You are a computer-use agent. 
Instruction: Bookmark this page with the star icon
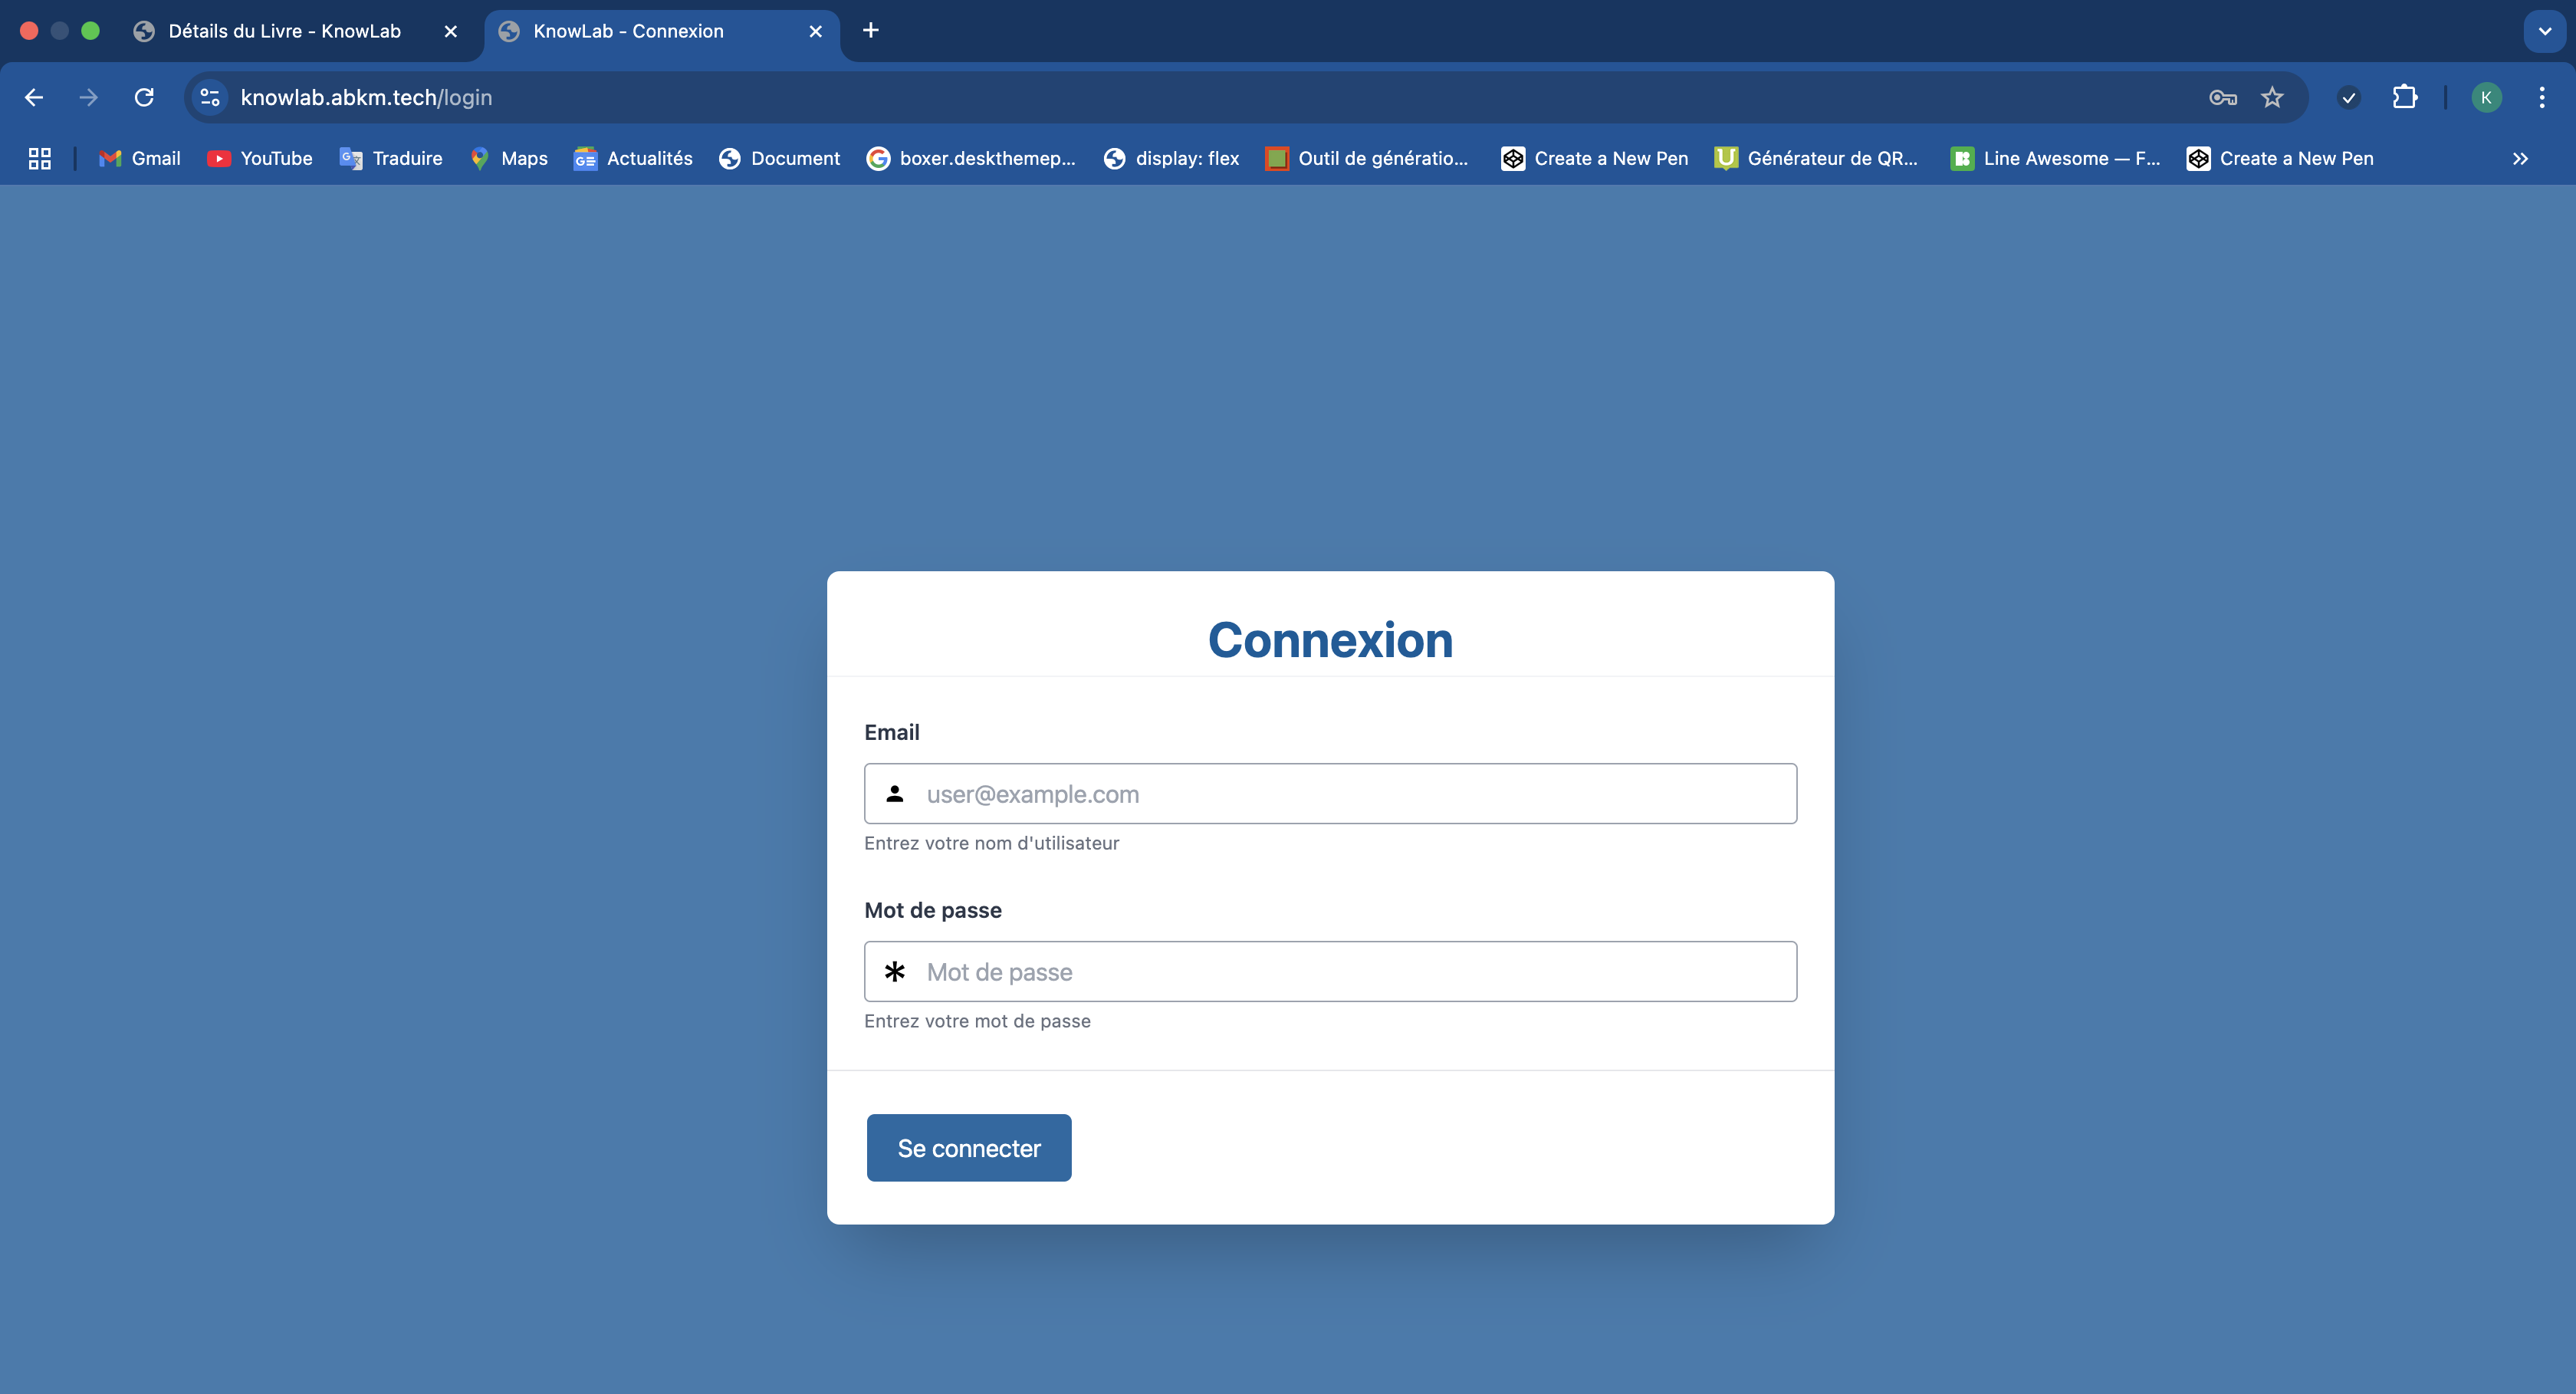(x=2272, y=97)
